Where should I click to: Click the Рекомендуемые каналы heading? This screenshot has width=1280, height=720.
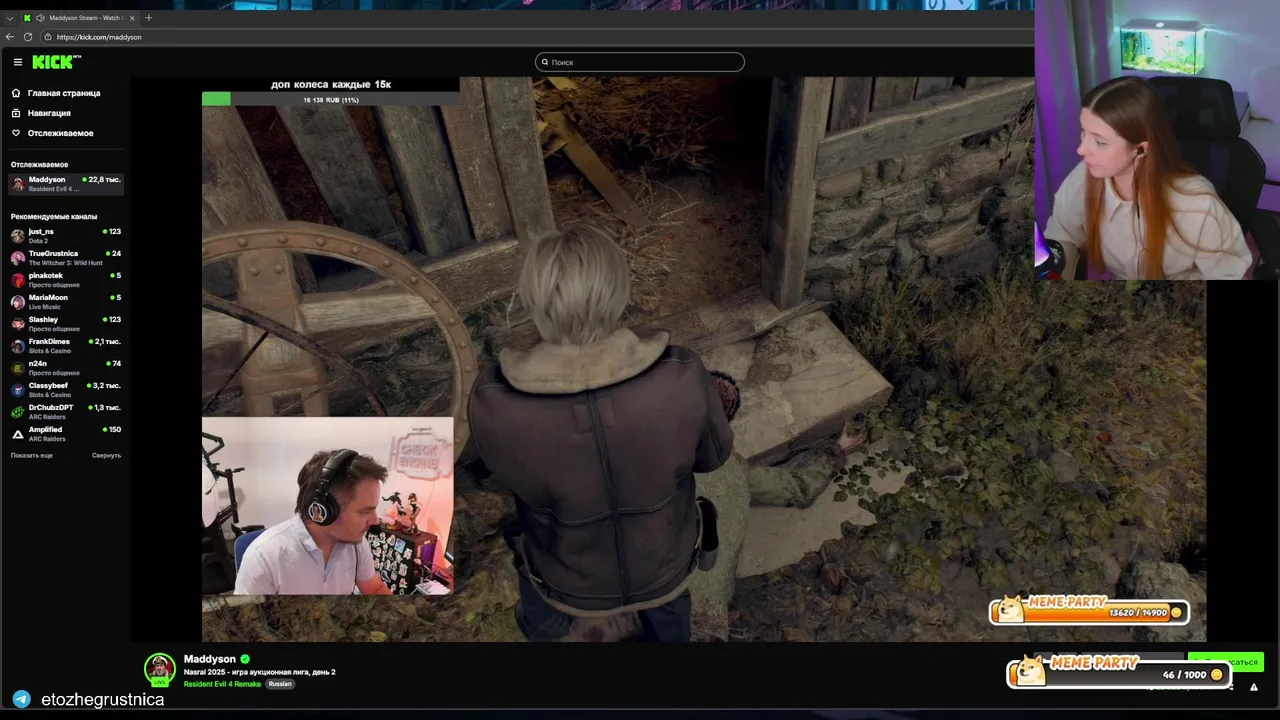[x=54, y=216]
